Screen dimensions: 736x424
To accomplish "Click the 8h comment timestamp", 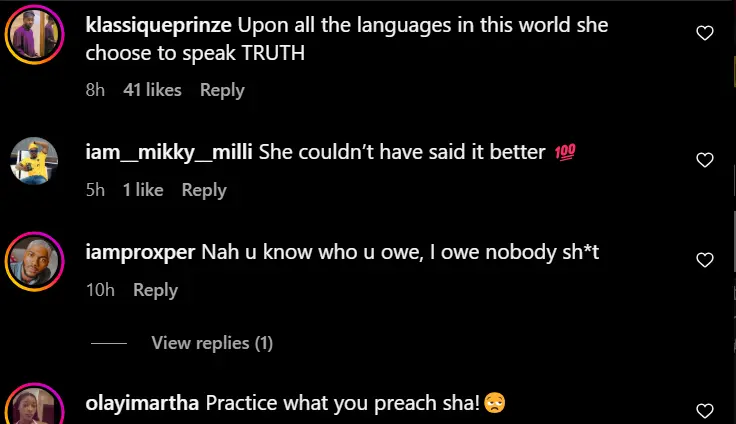I will click(96, 90).
